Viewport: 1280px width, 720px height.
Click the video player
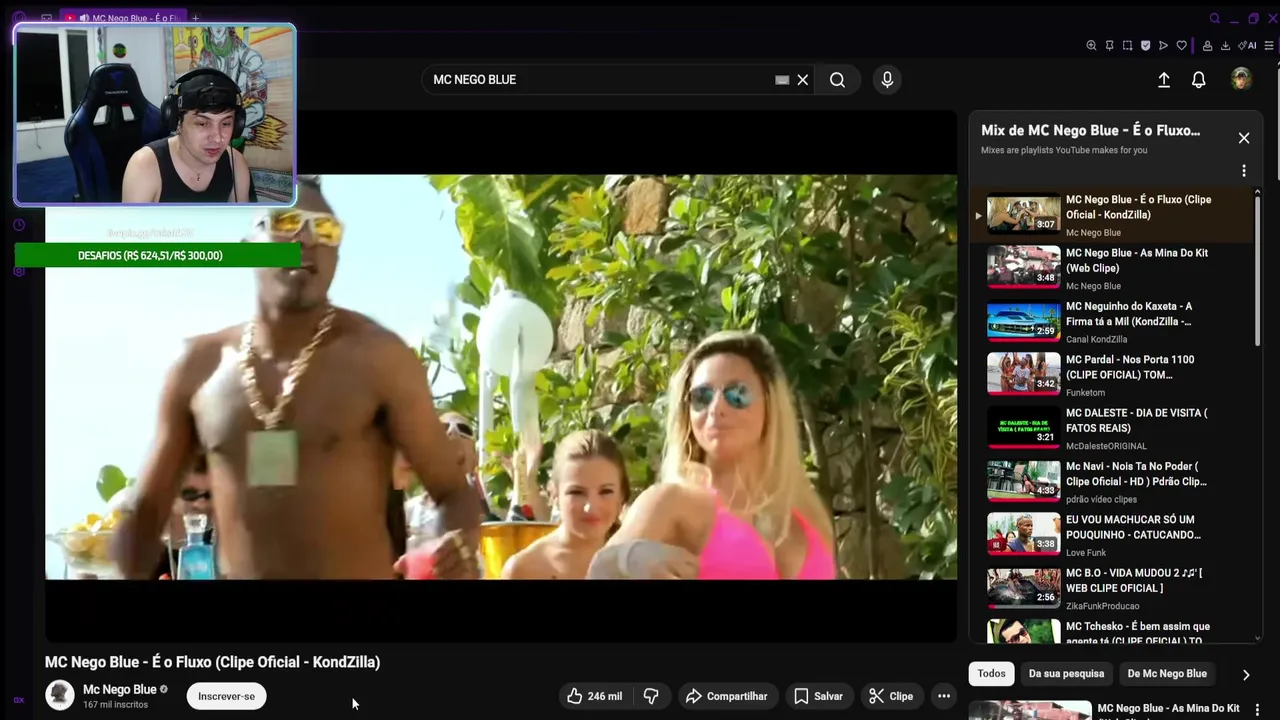coord(501,376)
